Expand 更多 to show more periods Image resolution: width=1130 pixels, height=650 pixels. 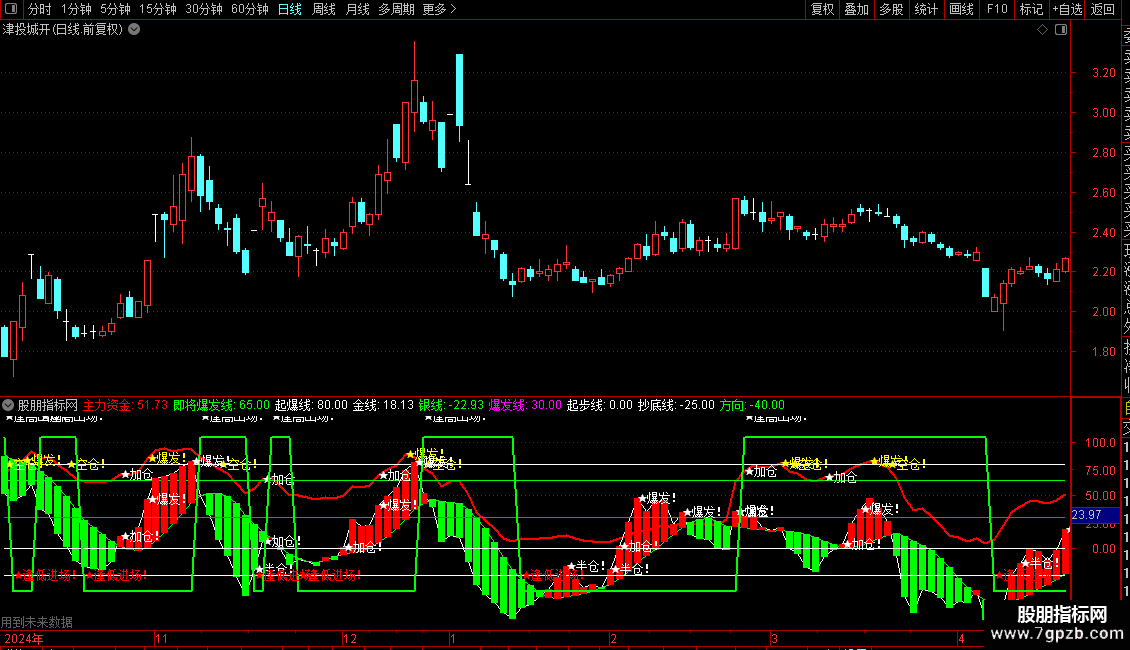point(439,9)
